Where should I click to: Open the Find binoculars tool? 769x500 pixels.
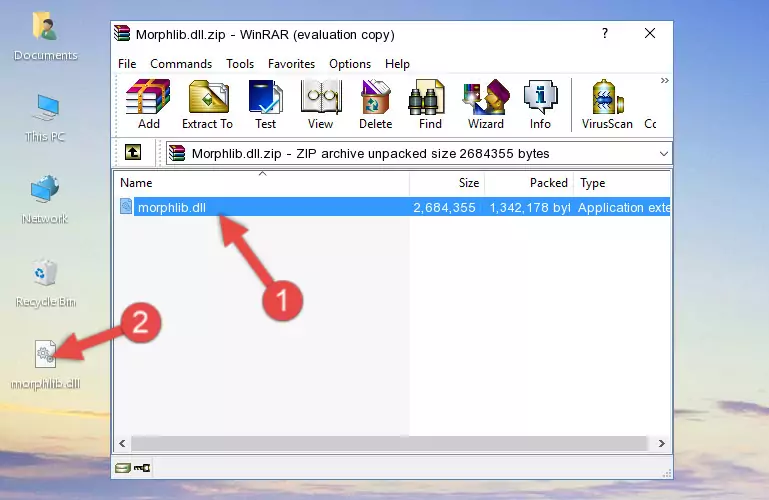coord(430,104)
